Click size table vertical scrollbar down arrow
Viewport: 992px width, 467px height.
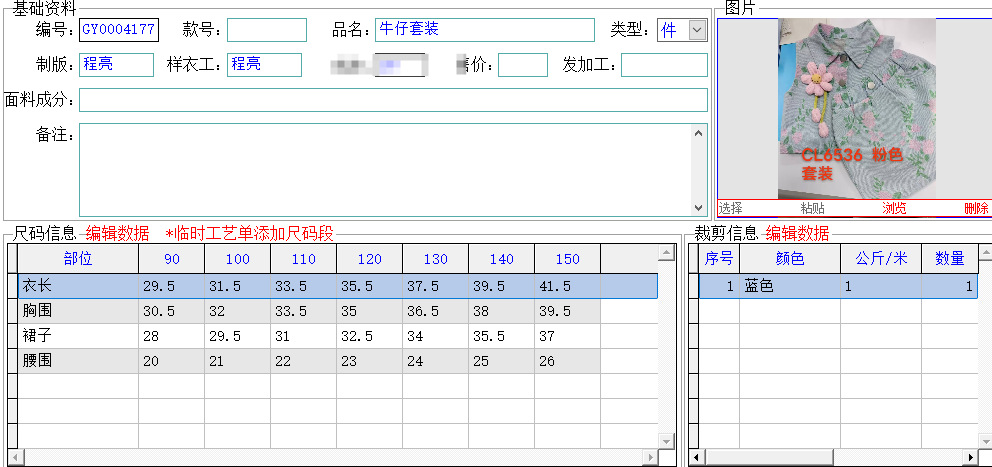pyautogui.click(x=666, y=440)
